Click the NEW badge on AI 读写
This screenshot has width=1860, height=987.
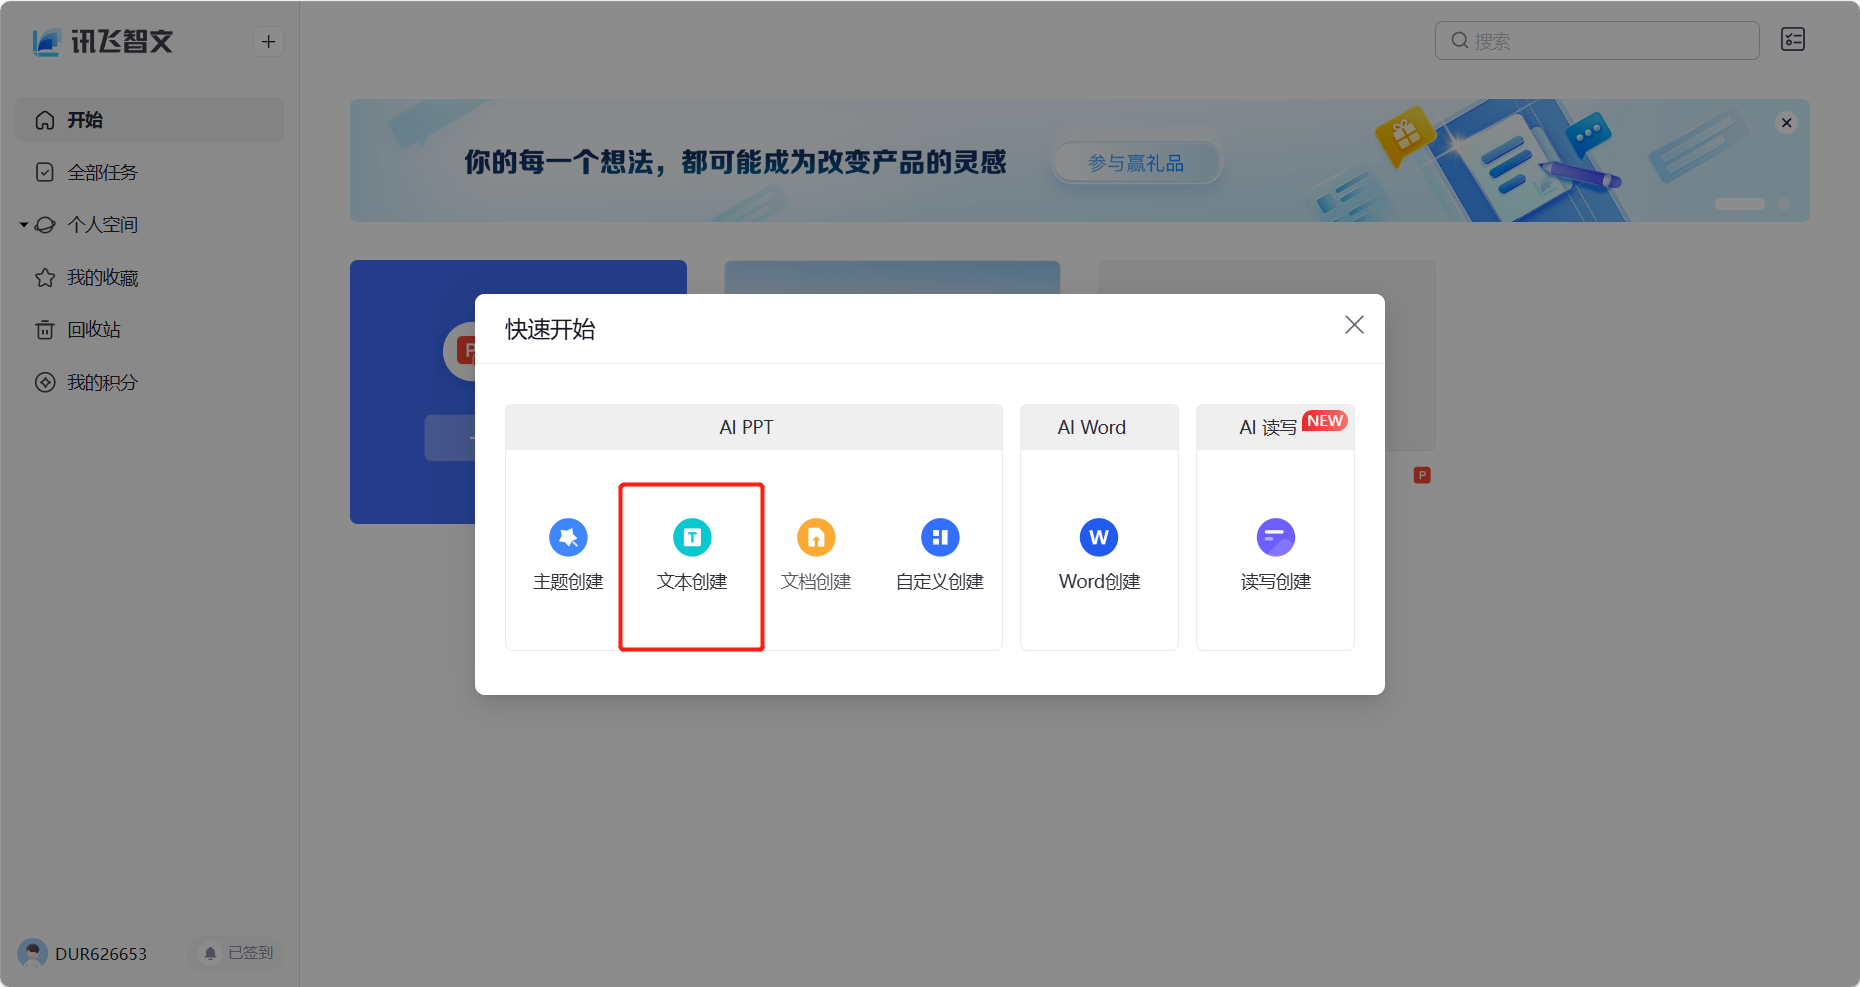pyautogui.click(x=1325, y=421)
